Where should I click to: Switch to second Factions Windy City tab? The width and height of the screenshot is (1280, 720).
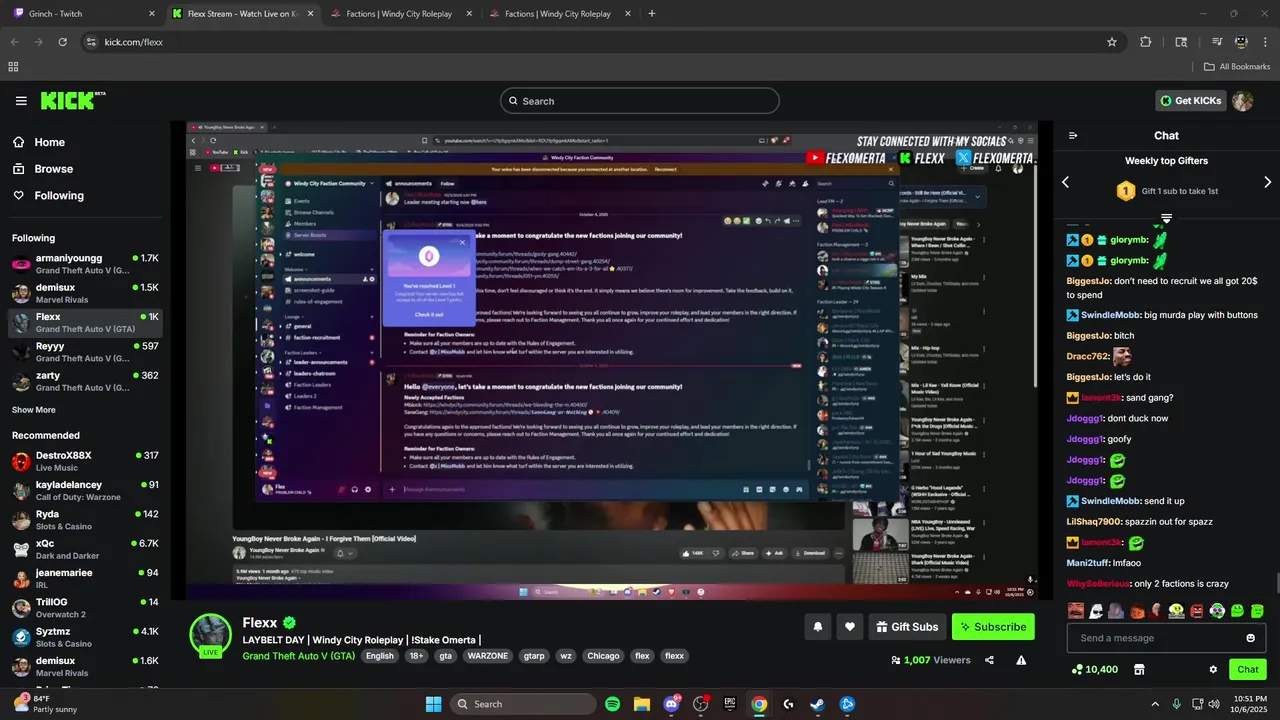[558, 14]
